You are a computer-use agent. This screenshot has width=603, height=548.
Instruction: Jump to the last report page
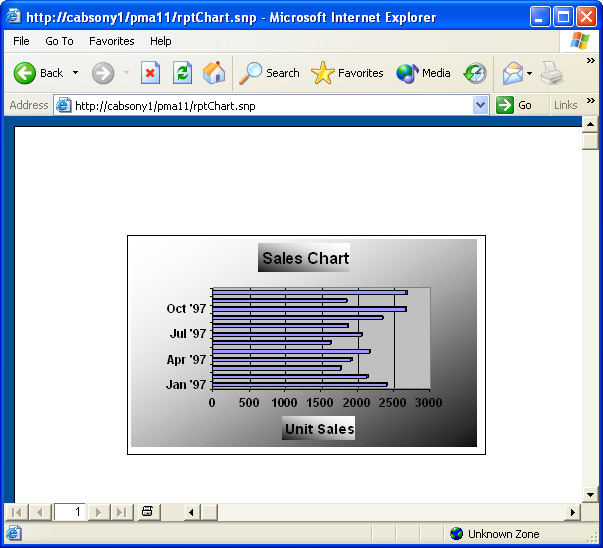pos(121,512)
